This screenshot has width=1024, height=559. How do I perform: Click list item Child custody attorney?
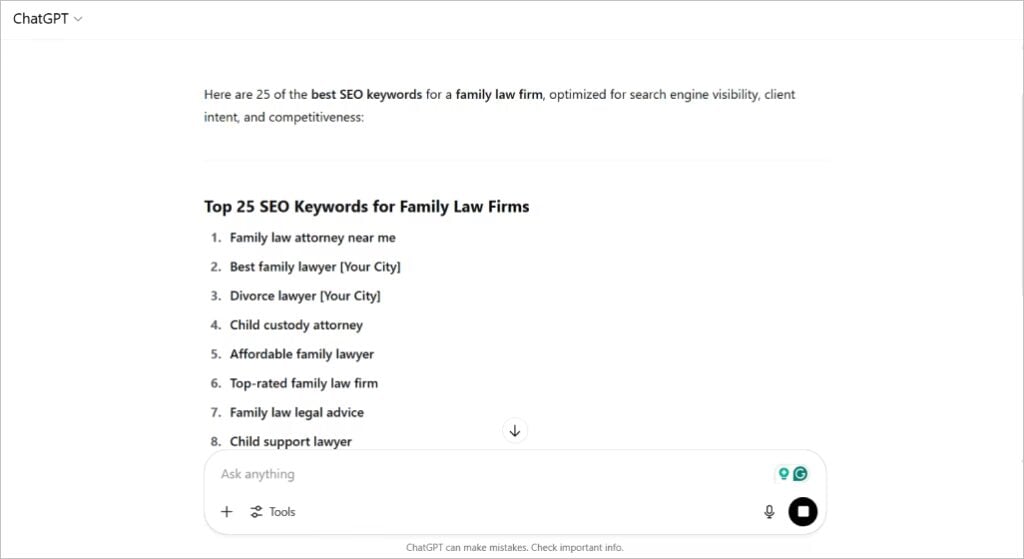(x=296, y=325)
